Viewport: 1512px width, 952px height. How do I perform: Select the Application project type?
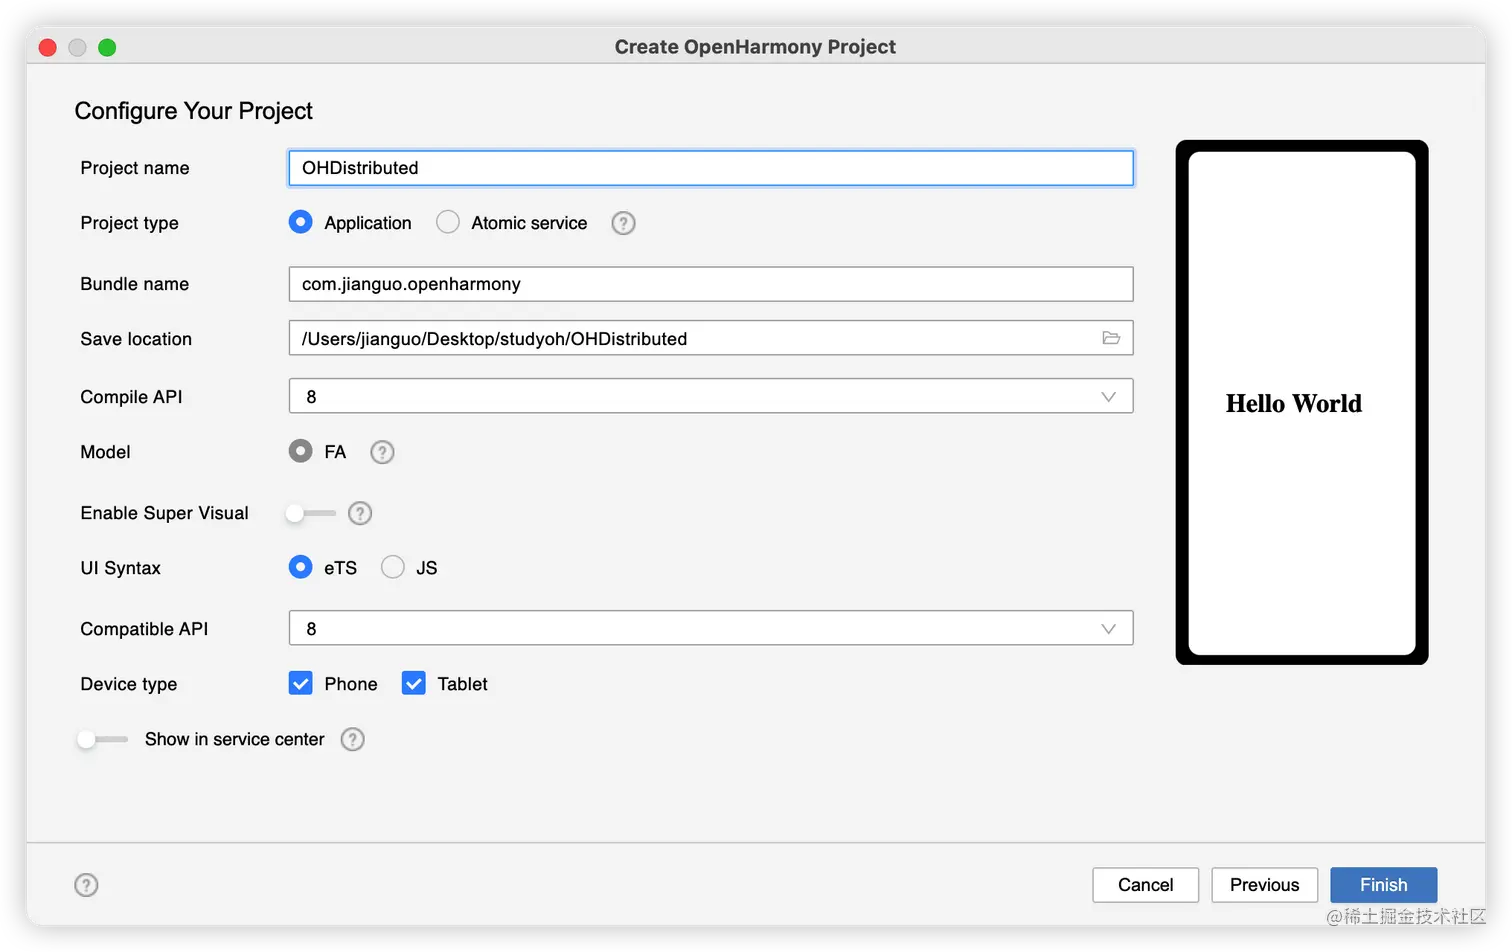click(x=300, y=222)
